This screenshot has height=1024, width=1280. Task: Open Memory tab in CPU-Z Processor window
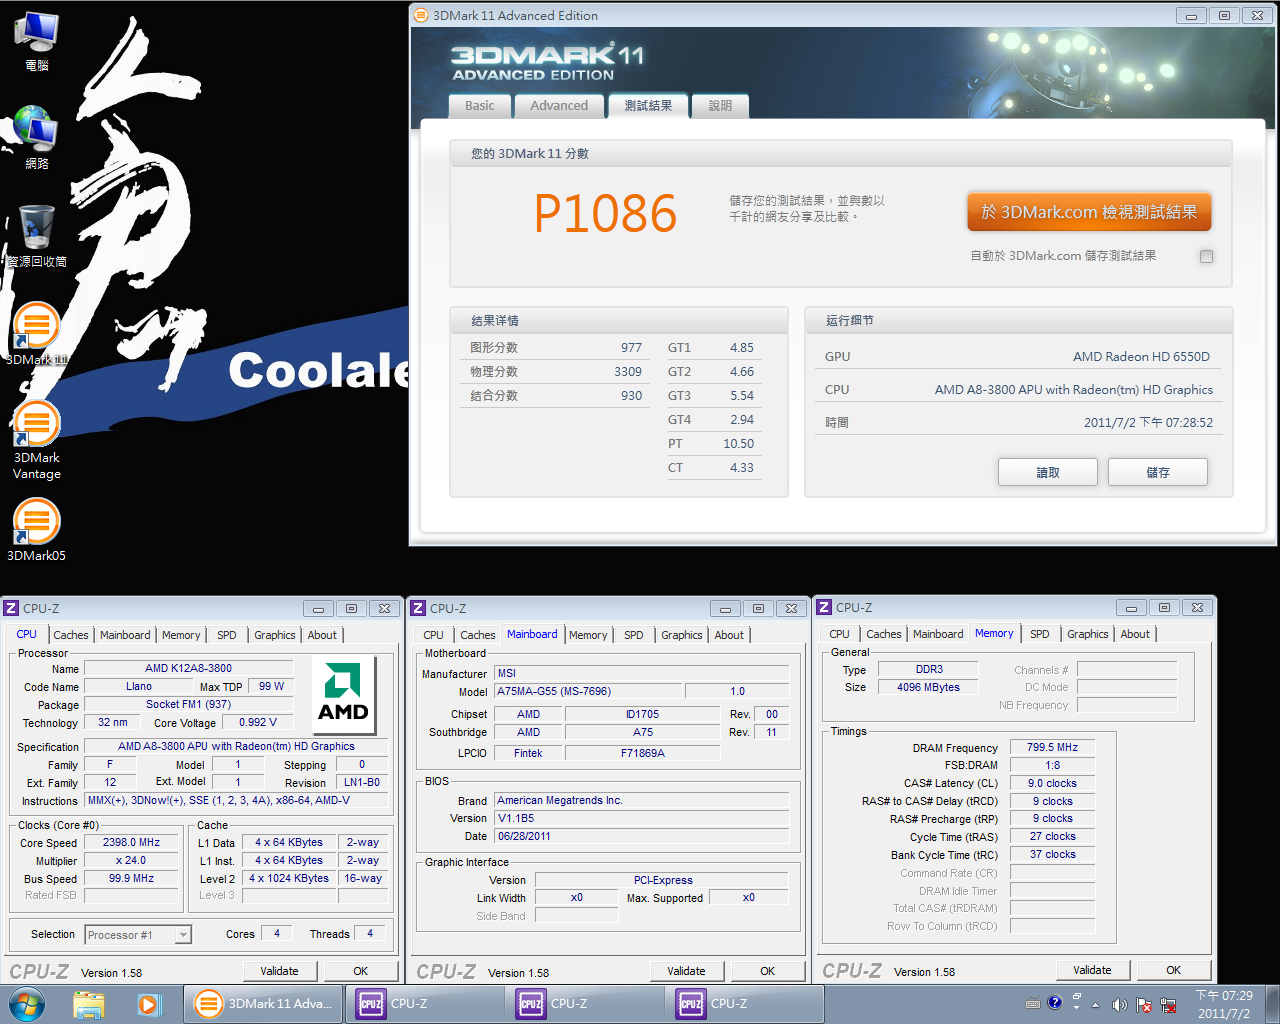coord(181,635)
